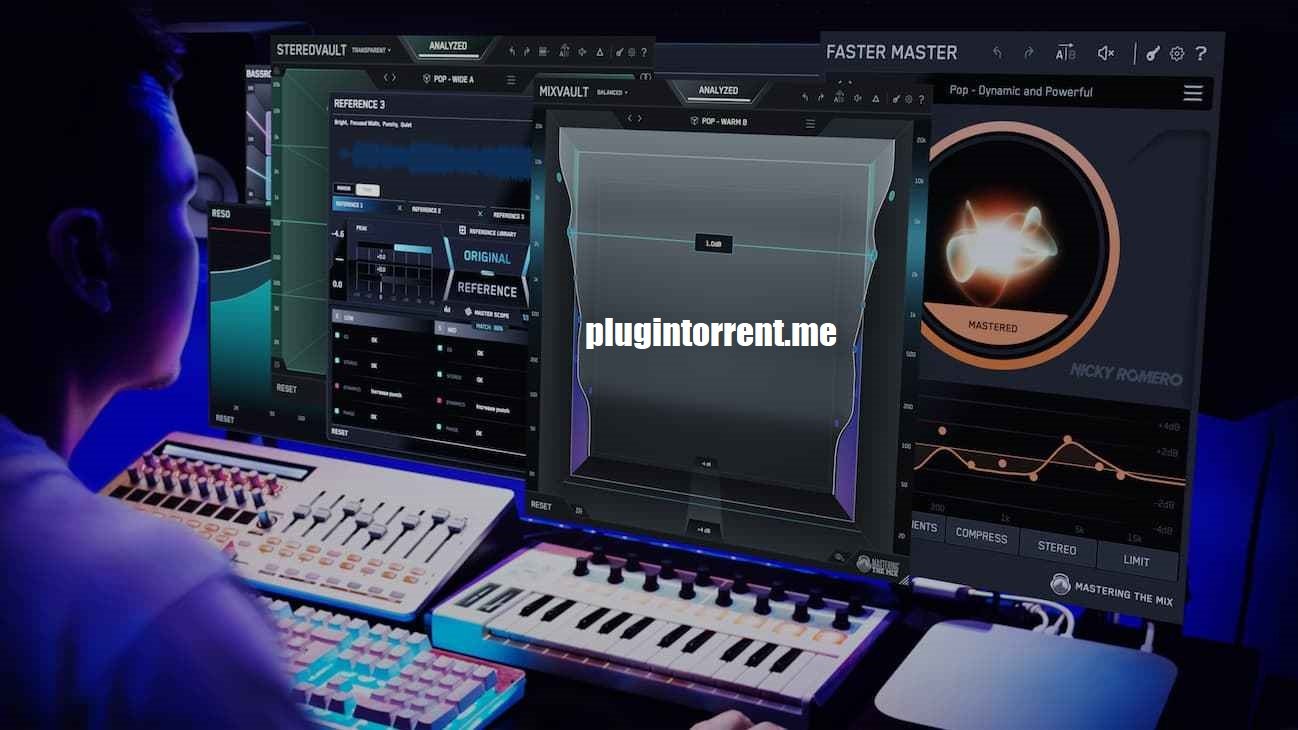Open the BALANCED mode dropdown in MixVault

click(x=611, y=92)
